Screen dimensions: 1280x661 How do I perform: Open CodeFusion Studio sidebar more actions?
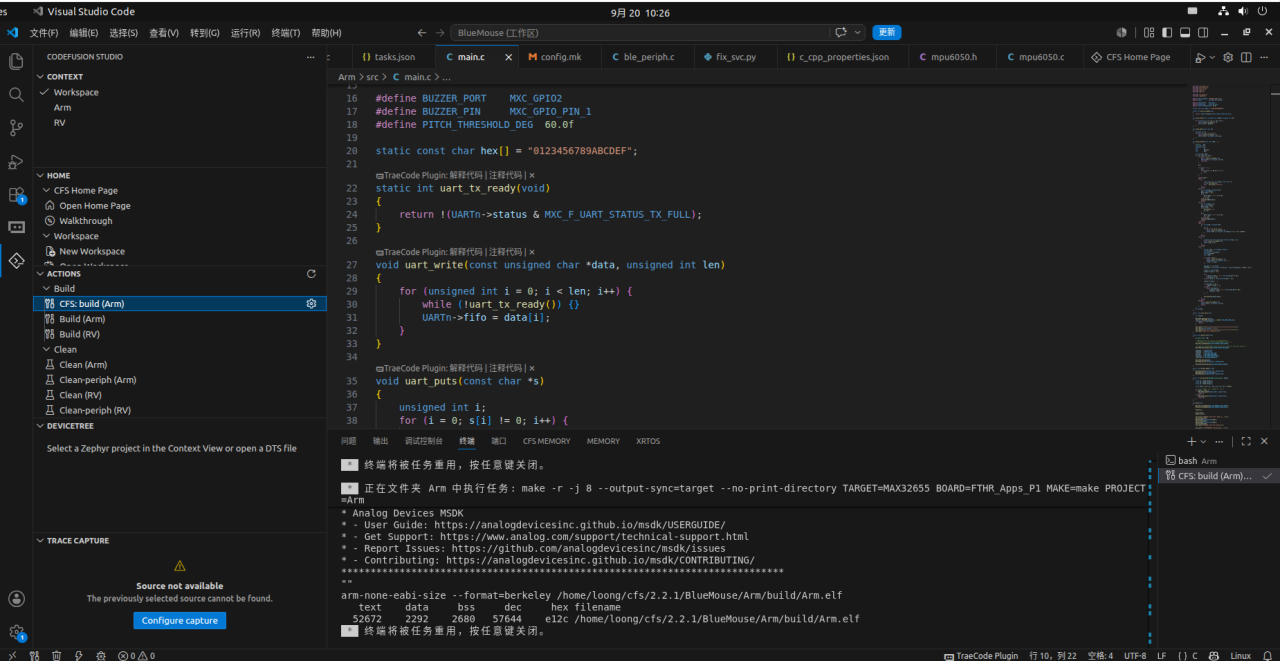click(310, 57)
